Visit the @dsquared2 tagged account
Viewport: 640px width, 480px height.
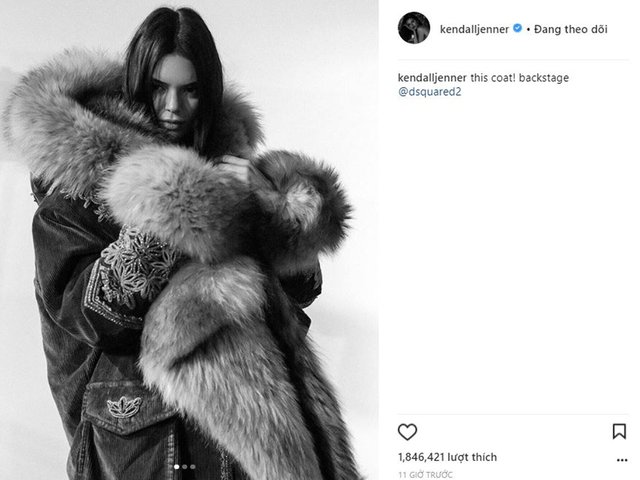tap(429, 92)
